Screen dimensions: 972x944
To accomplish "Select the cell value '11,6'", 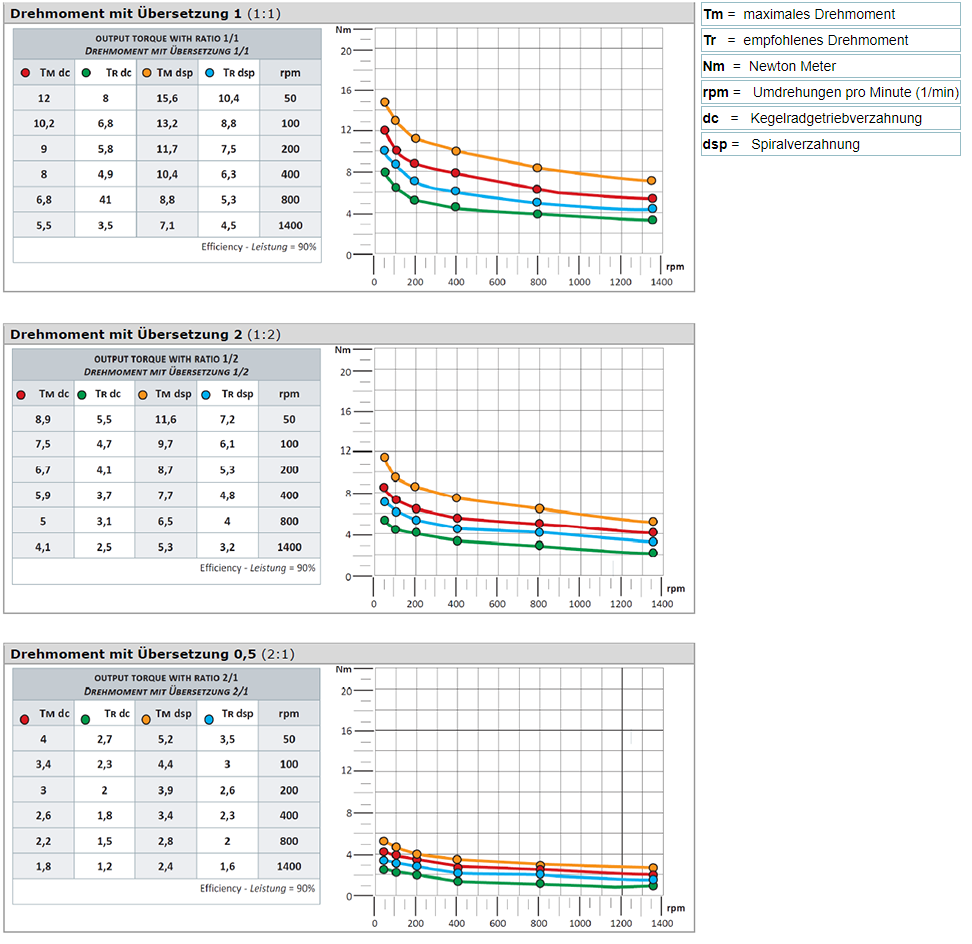I will point(166,420).
